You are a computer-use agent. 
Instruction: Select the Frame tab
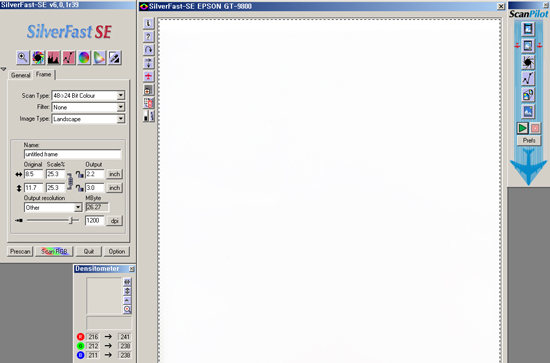[x=43, y=74]
